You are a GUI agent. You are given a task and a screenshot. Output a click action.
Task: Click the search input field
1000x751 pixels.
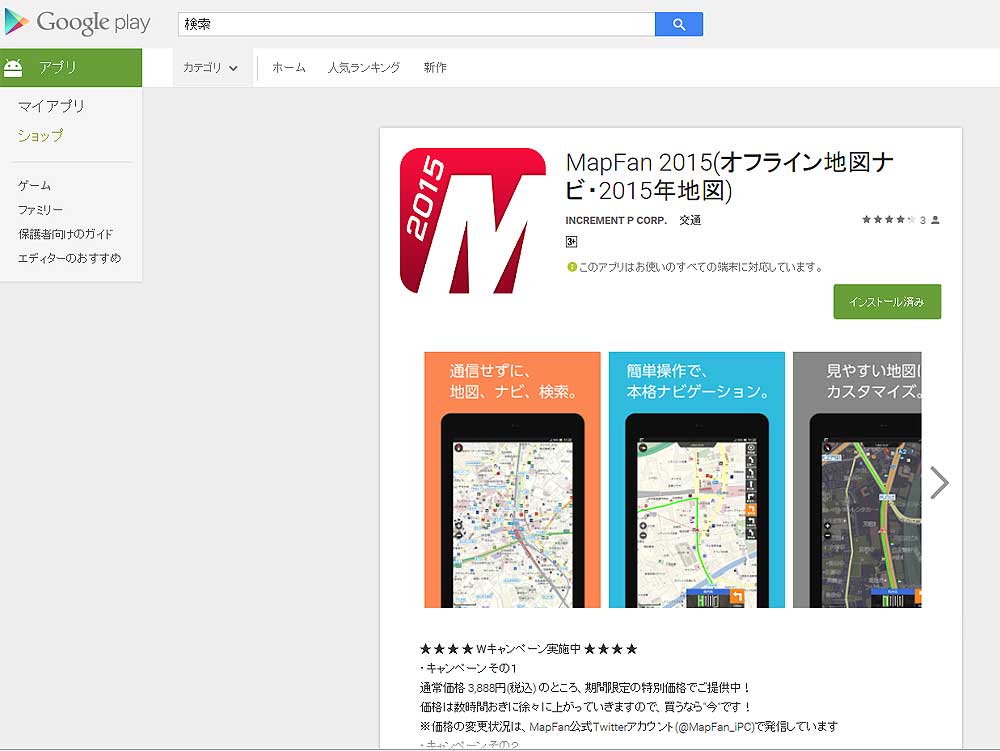[x=416, y=24]
